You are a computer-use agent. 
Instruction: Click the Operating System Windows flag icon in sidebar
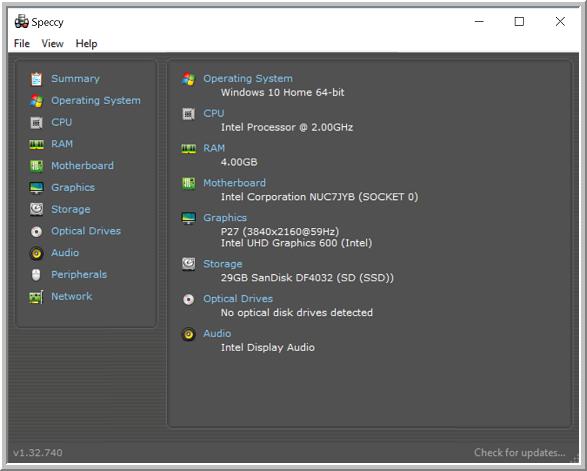pos(36,101)
